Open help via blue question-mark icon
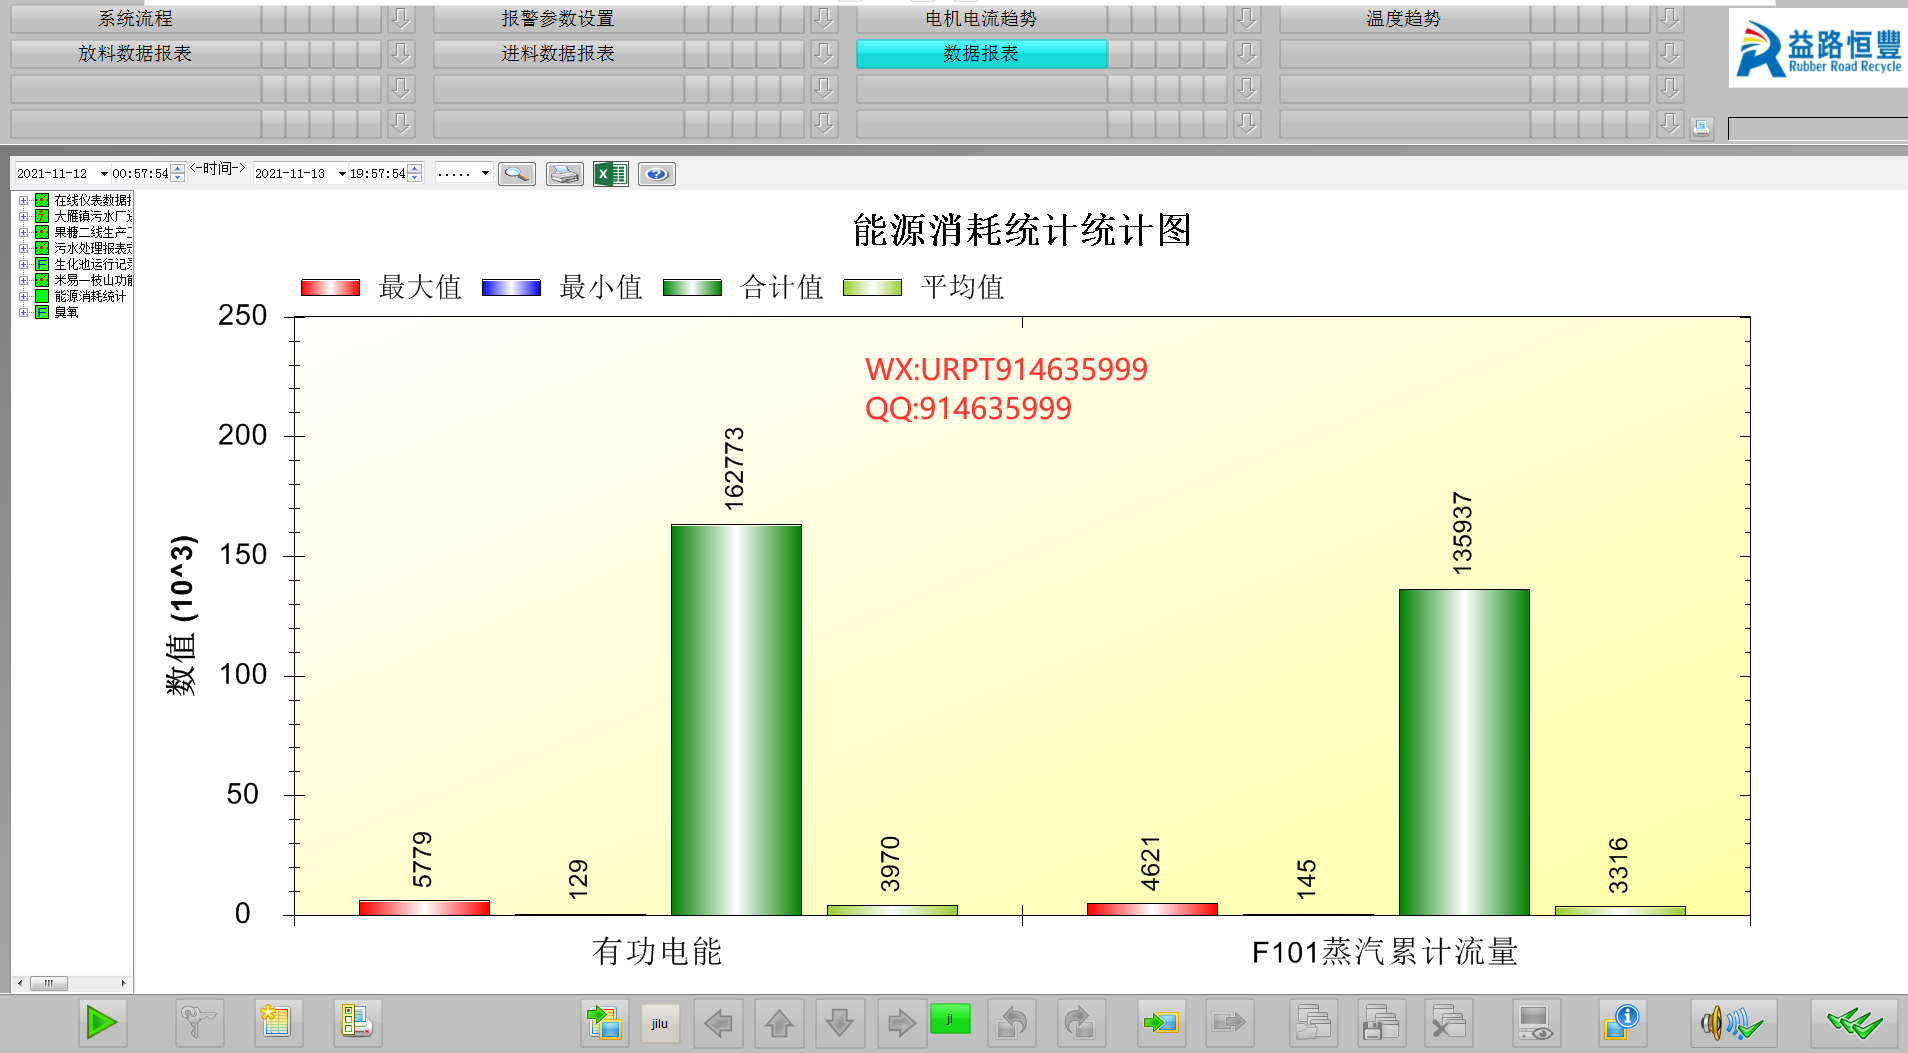The image size is (1908, 1053). 656,174
